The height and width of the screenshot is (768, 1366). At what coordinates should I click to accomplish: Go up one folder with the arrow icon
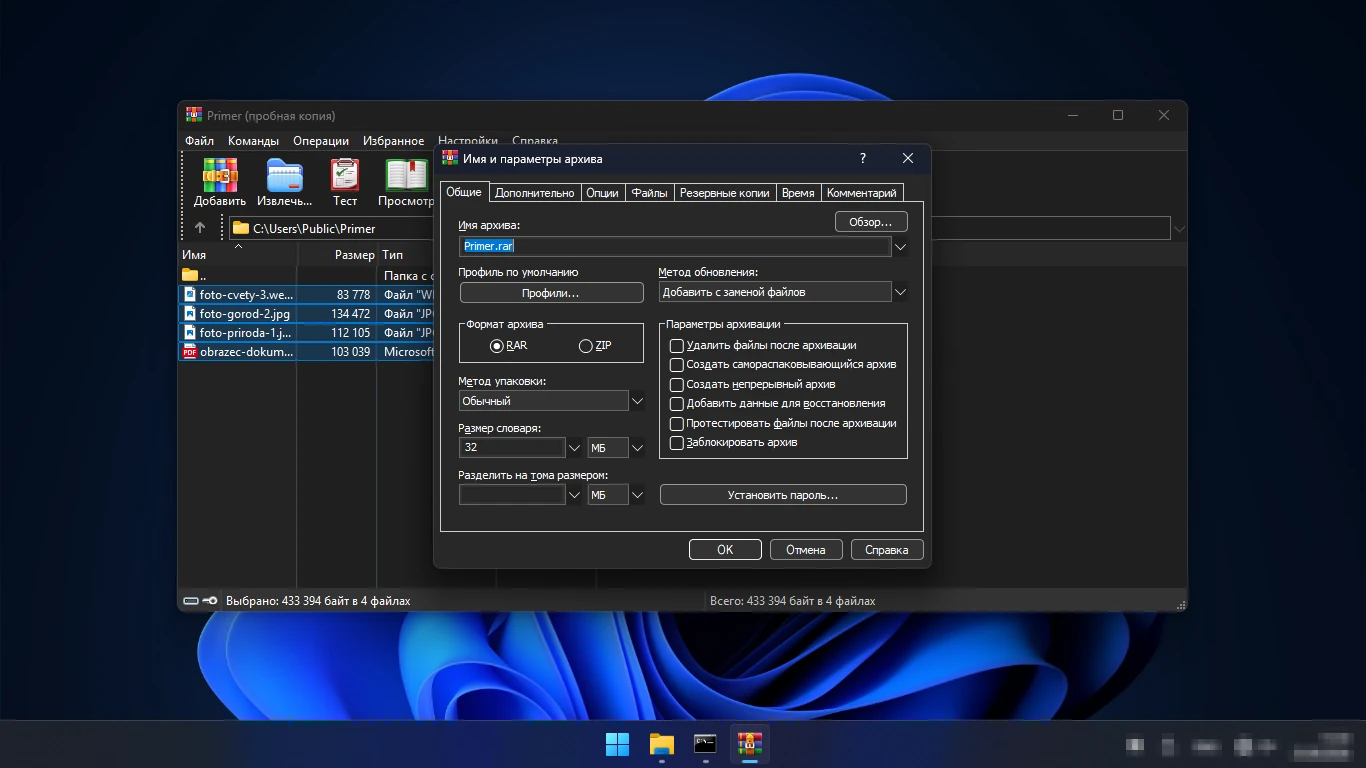(x=200, y=228)
